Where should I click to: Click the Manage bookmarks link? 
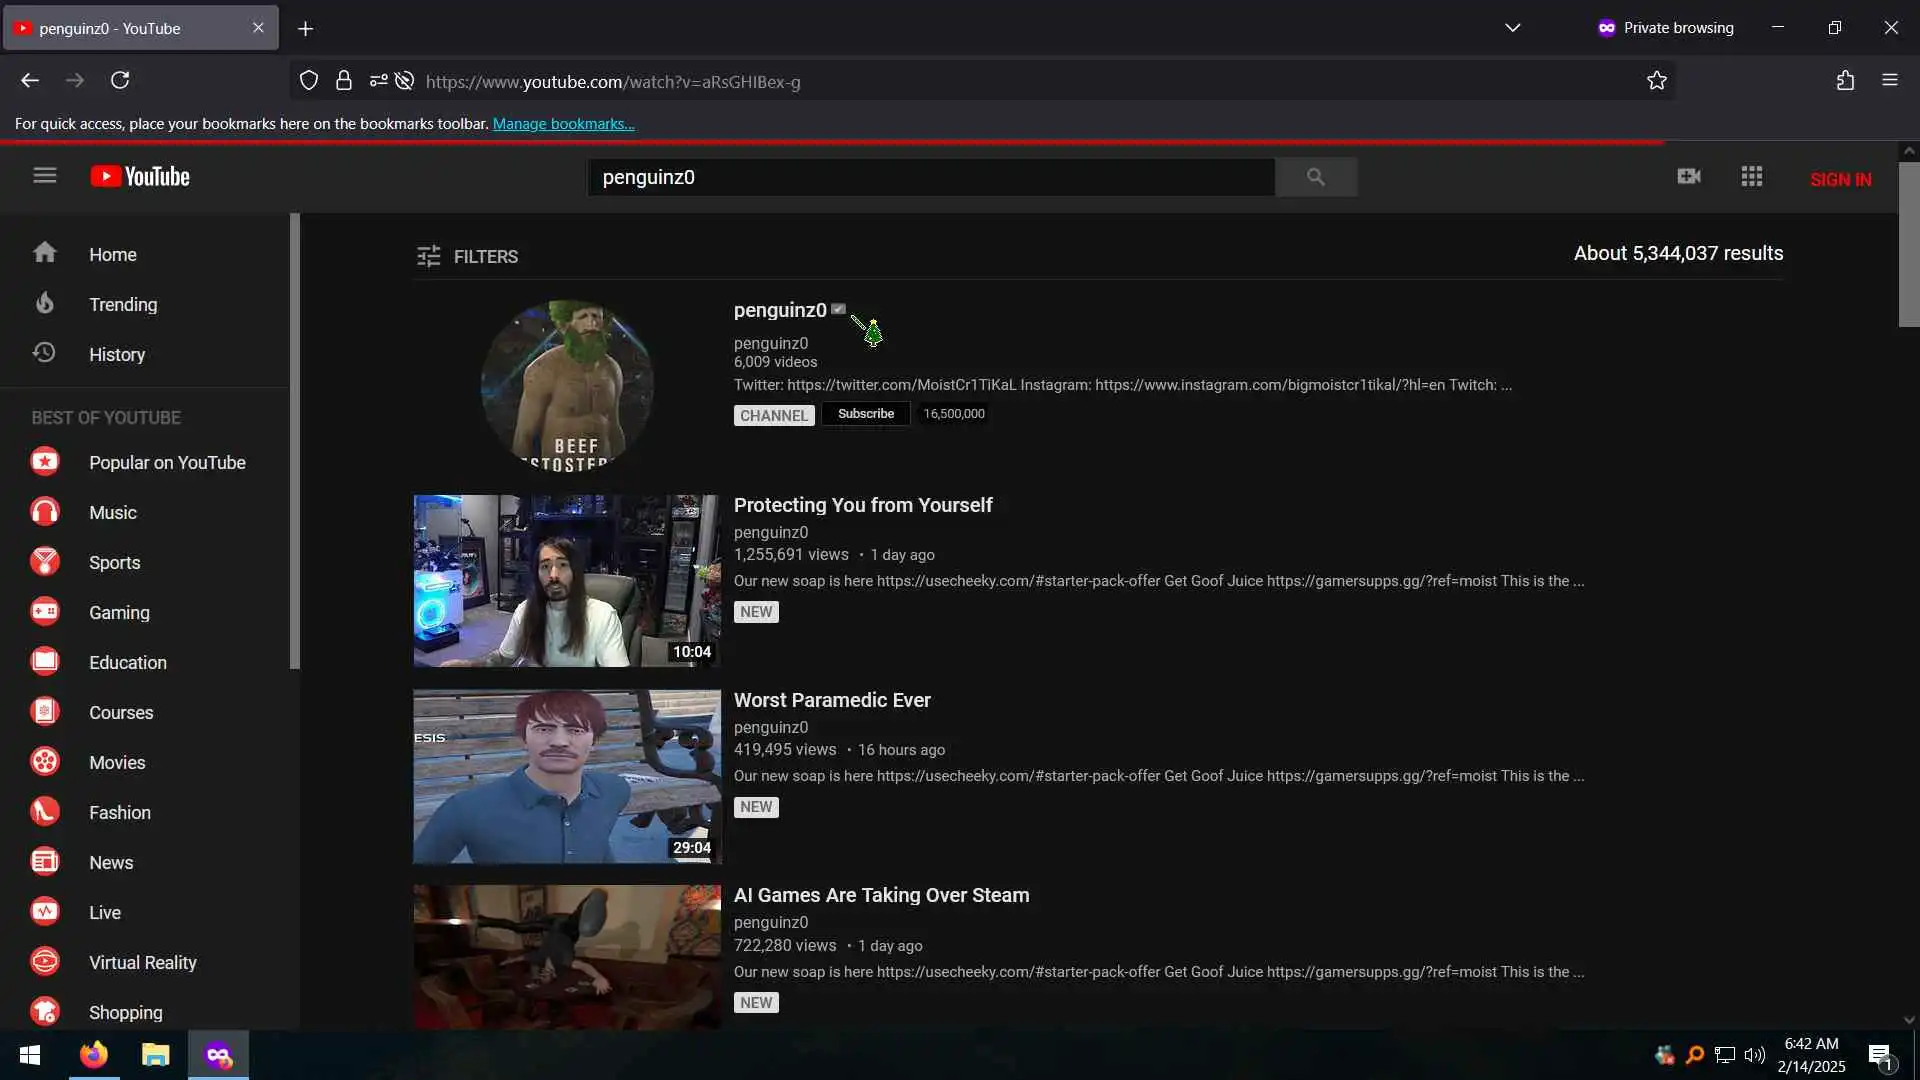pos(563,124)
